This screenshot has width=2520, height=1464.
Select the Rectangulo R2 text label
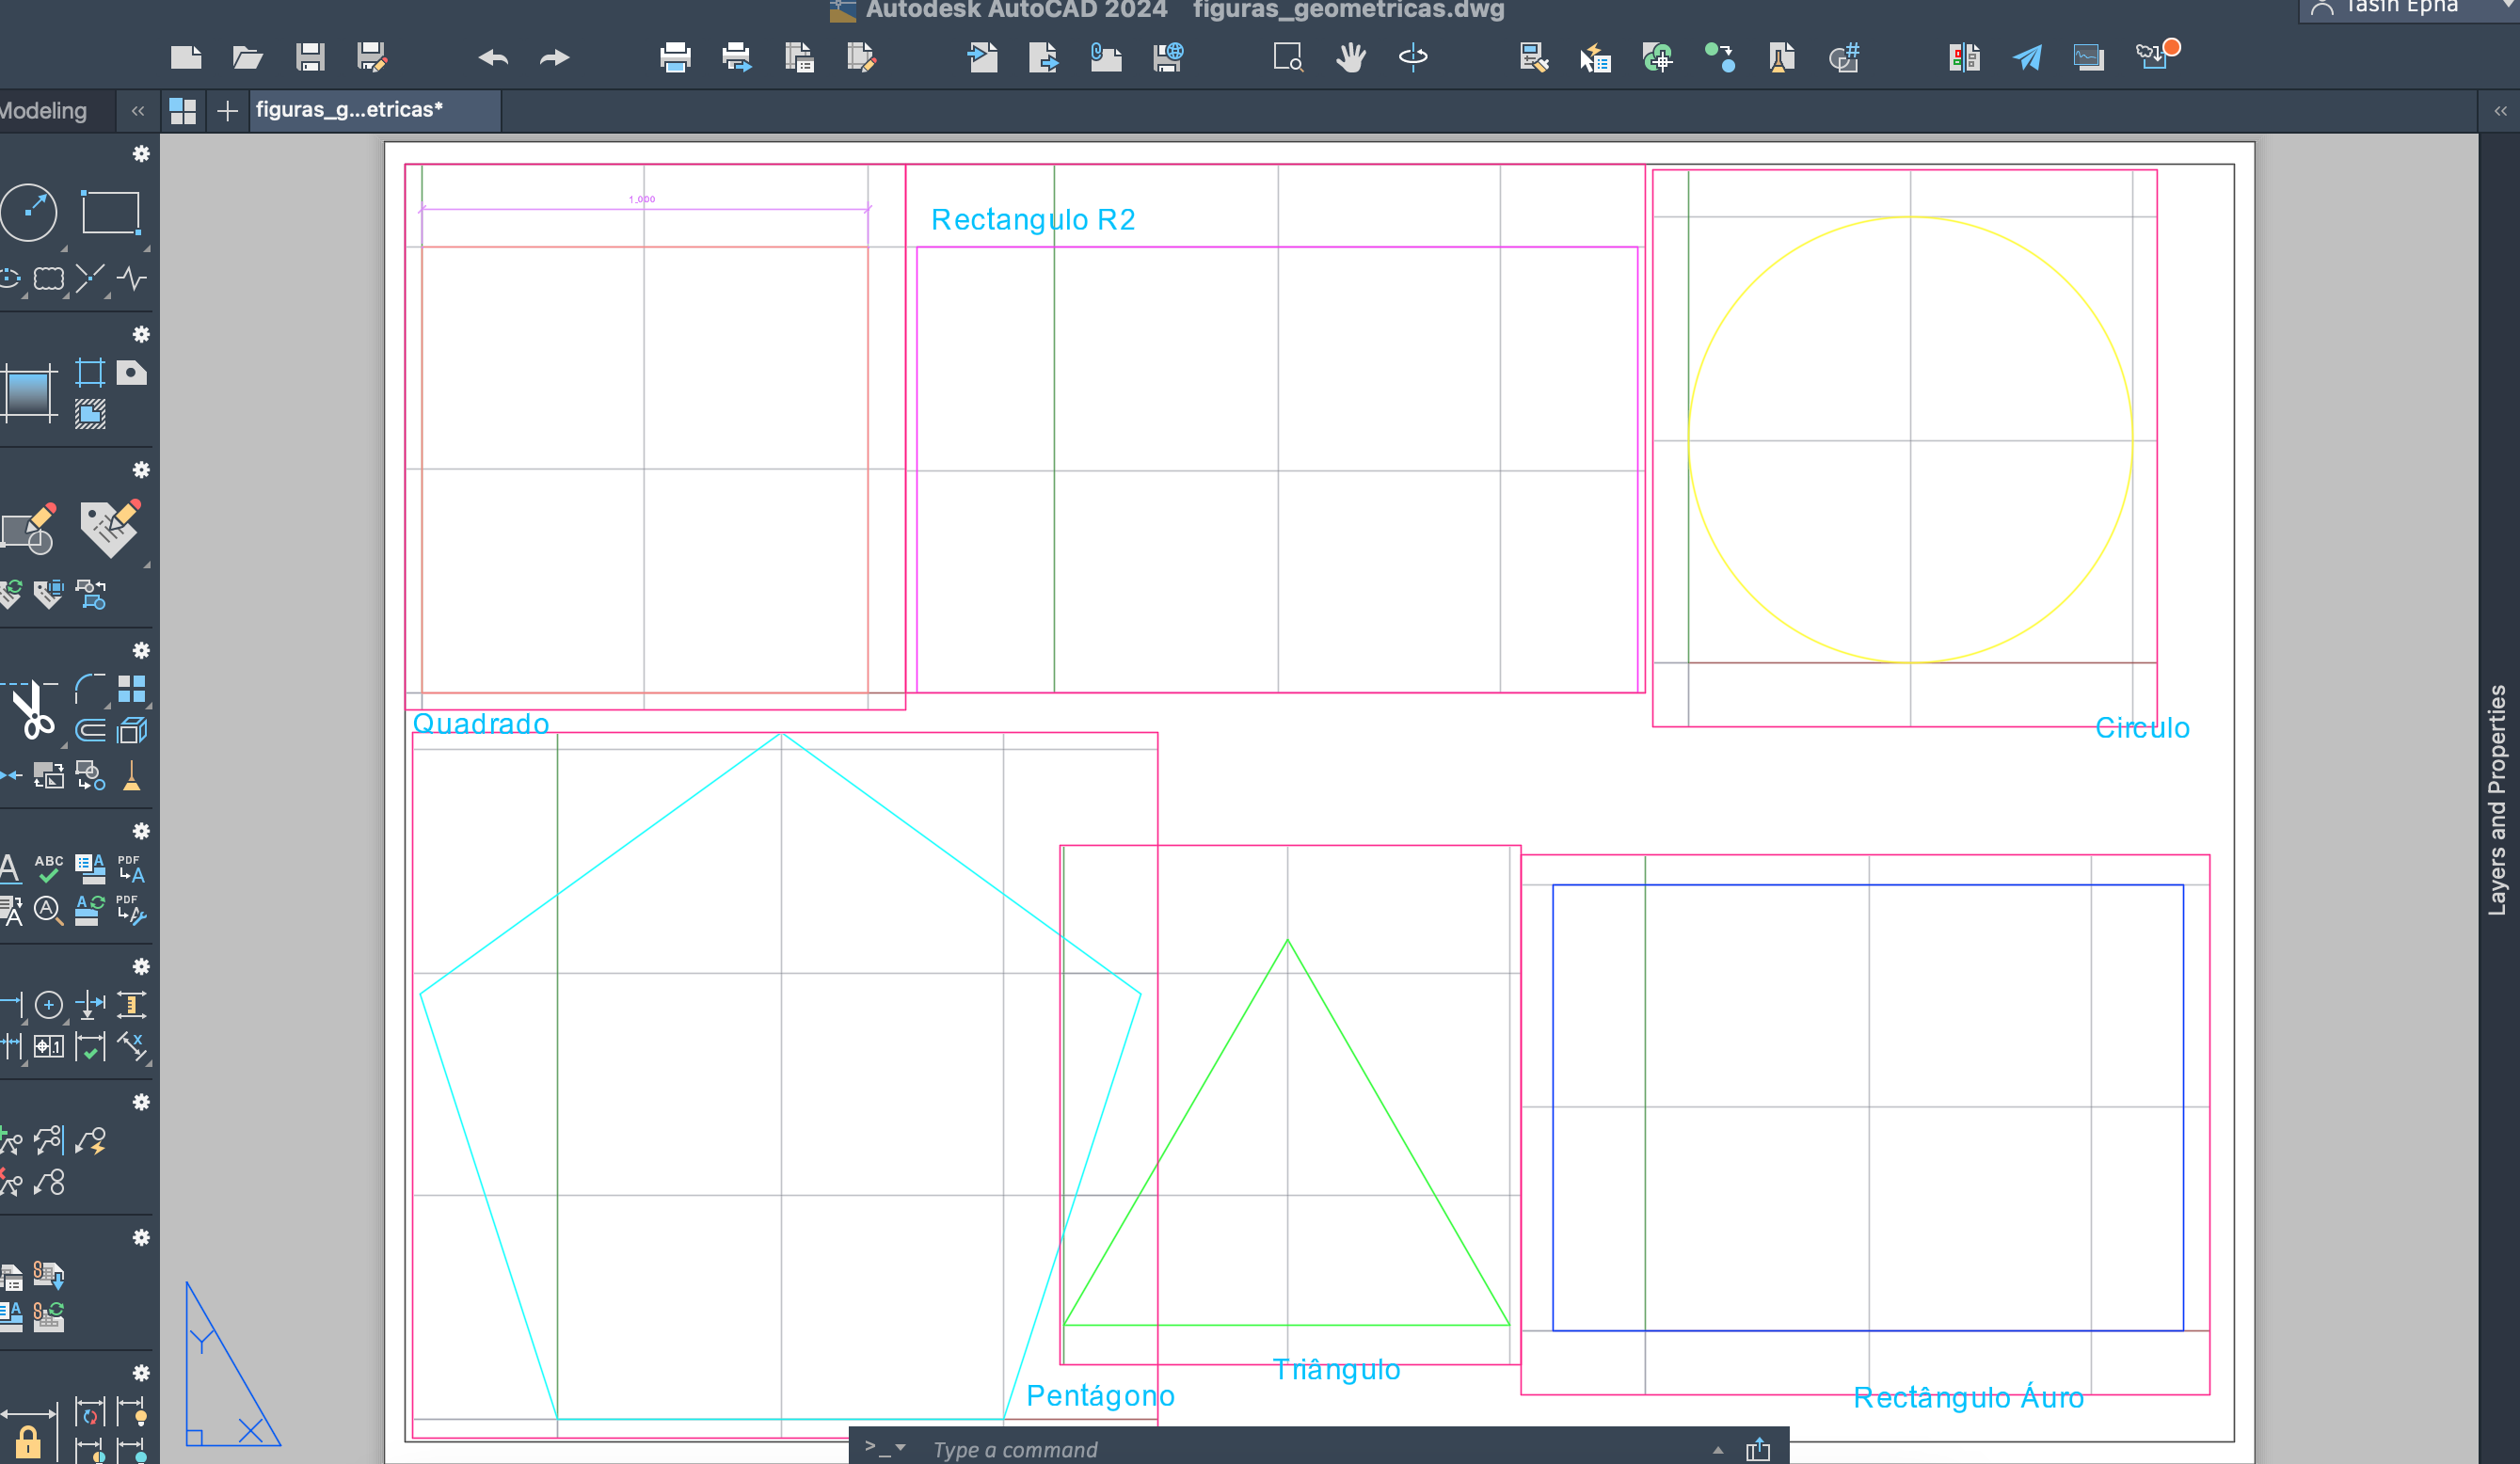click(x=1033, y=219)
